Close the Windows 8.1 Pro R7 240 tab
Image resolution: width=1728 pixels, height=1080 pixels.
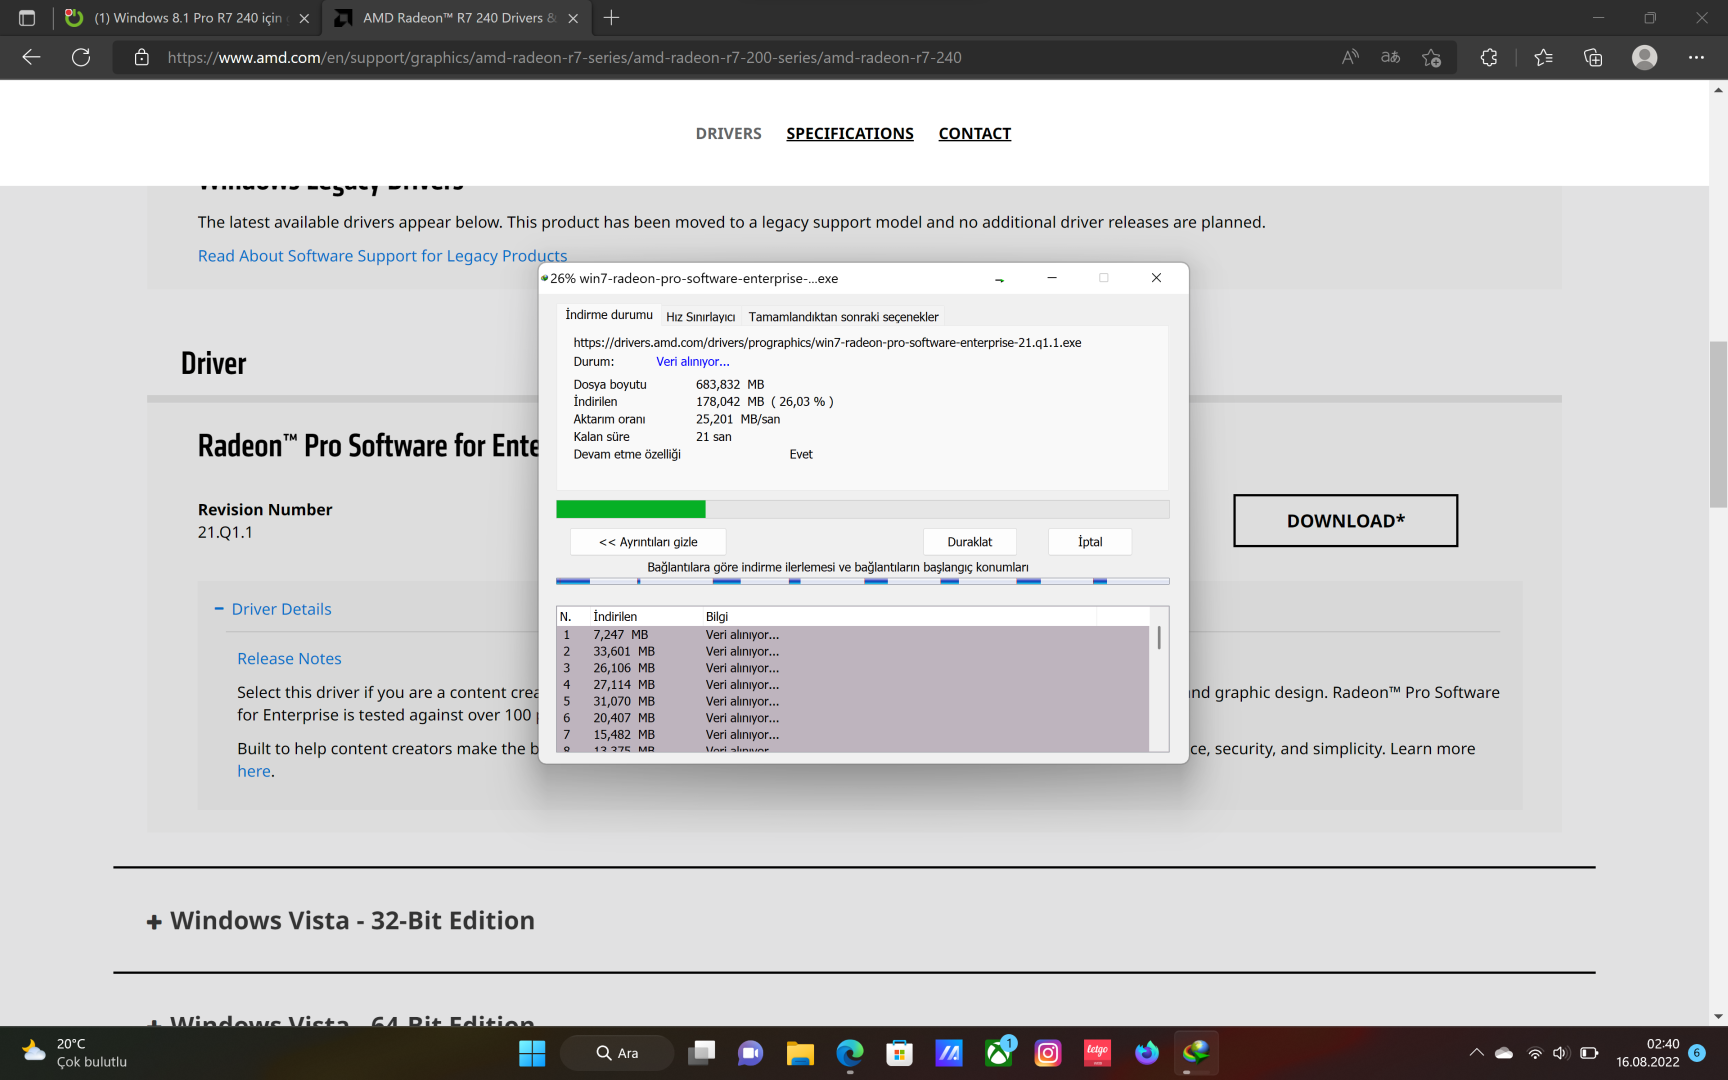coord(304,18)
